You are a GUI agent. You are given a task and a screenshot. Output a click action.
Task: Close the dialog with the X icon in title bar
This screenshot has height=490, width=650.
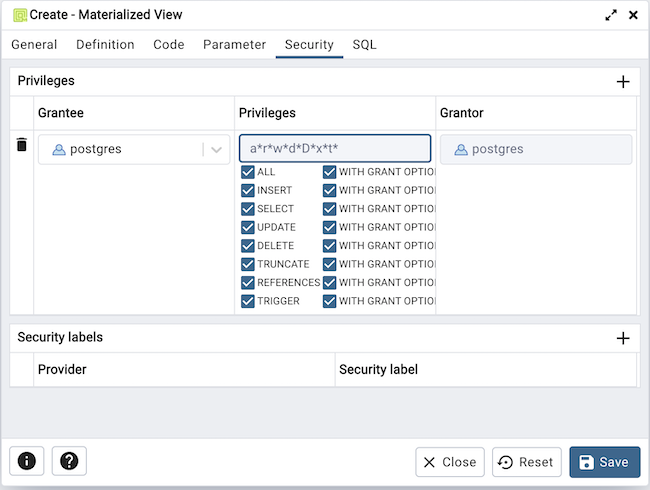633,15
